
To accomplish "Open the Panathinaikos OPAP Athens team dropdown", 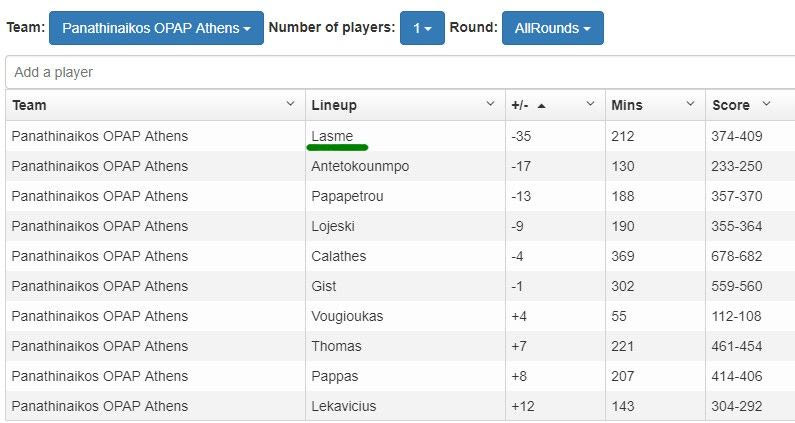I will point(156,28).
